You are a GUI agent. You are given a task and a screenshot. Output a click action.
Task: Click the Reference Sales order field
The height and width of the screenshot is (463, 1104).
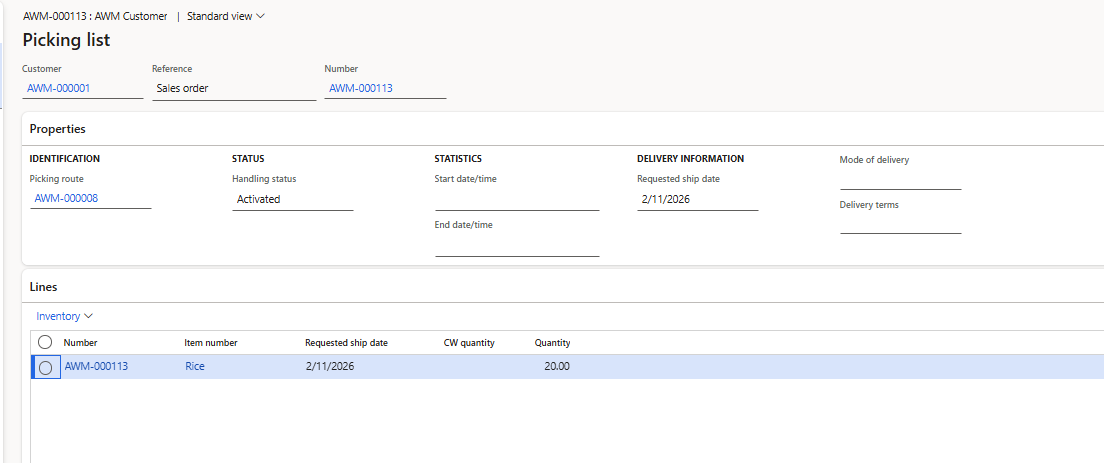click(x=233, y=88)
